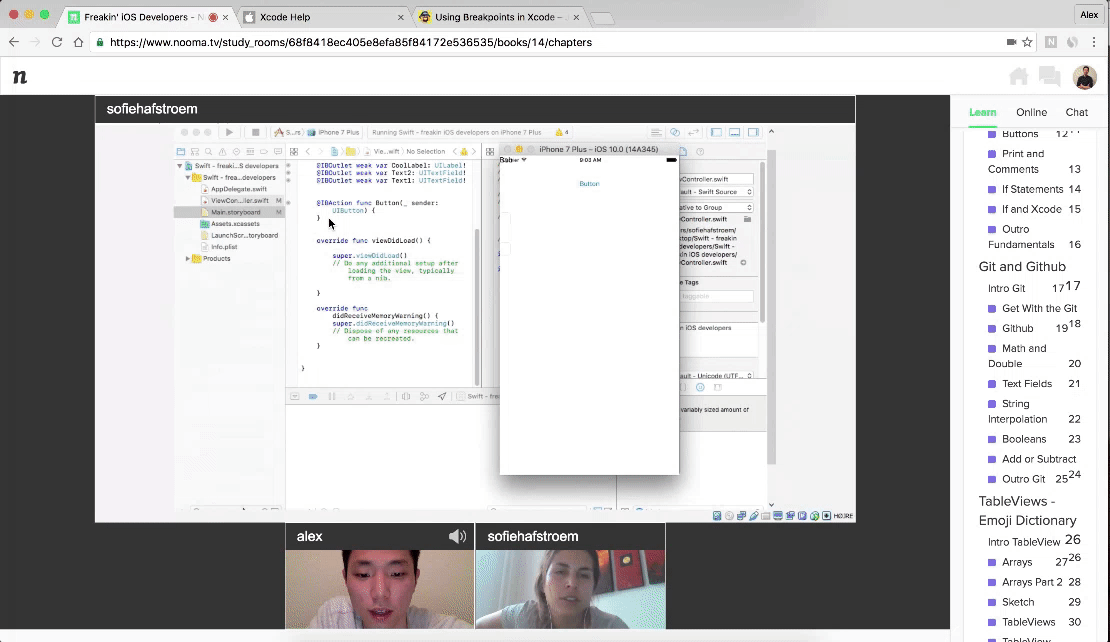Click the Xcode Run play button
The height and width of the screenshot is (642, 1110).
pos(229,132)
